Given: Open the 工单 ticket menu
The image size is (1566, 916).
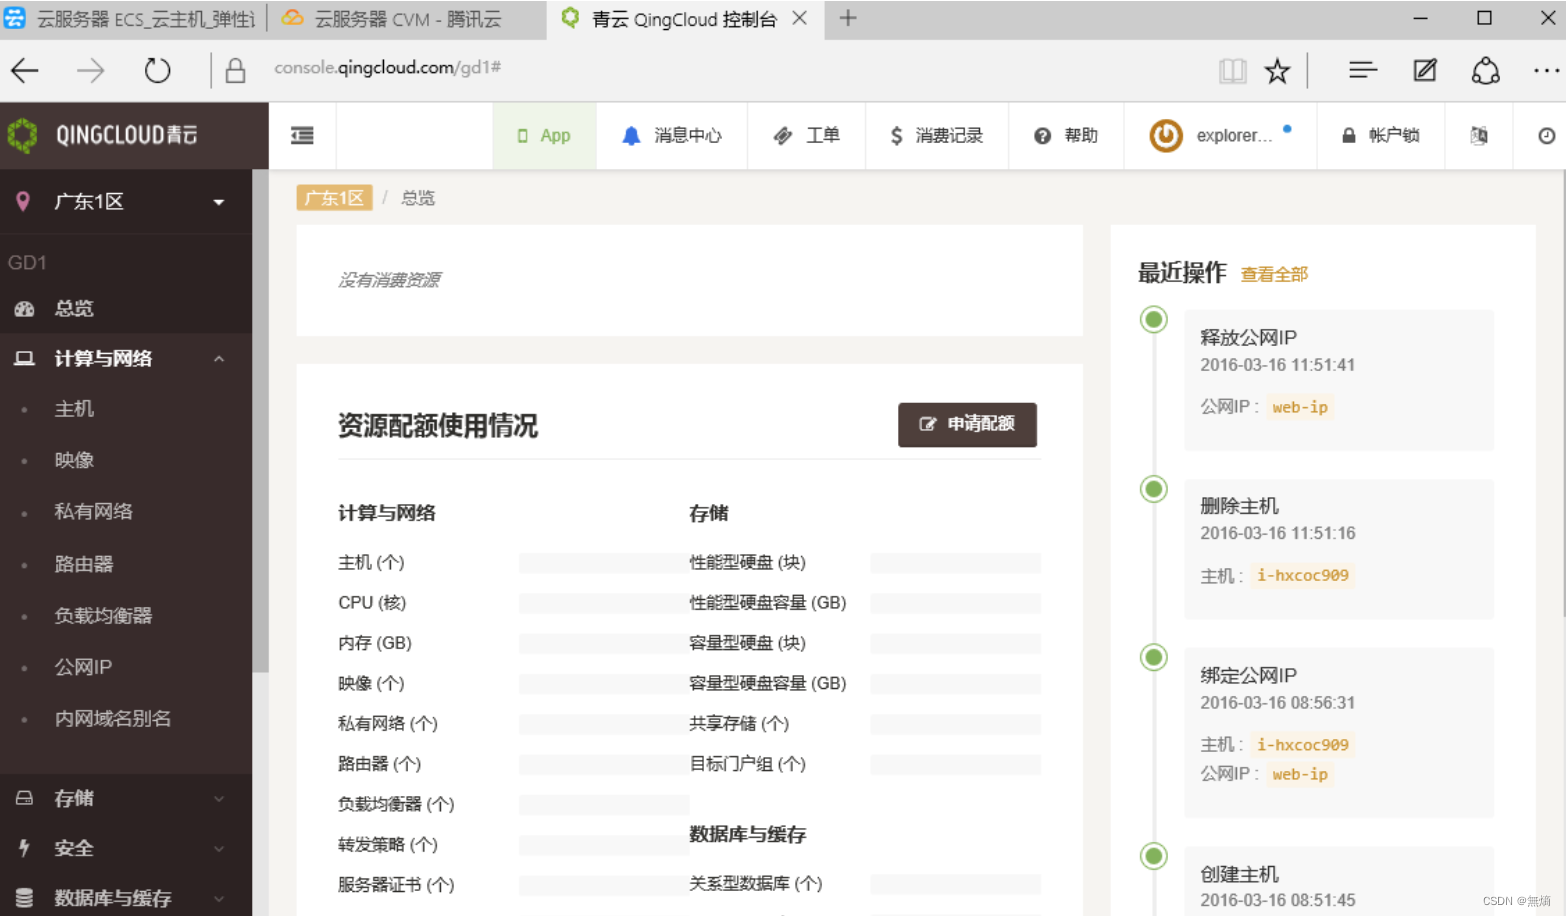Looking at the screenshot, I should (806, 135).
